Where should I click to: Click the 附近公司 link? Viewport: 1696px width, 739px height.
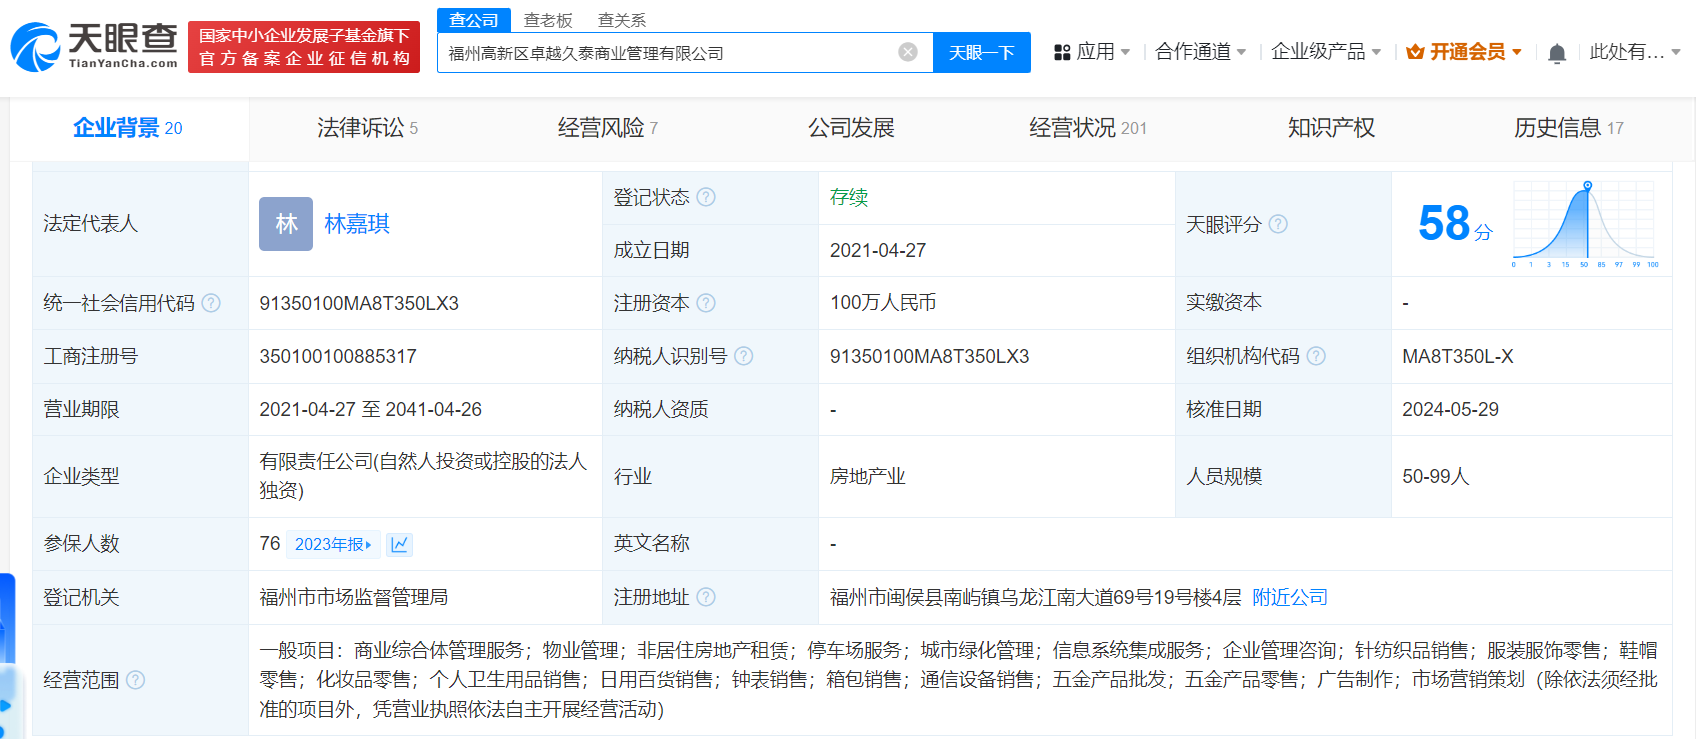[1290, 597]
